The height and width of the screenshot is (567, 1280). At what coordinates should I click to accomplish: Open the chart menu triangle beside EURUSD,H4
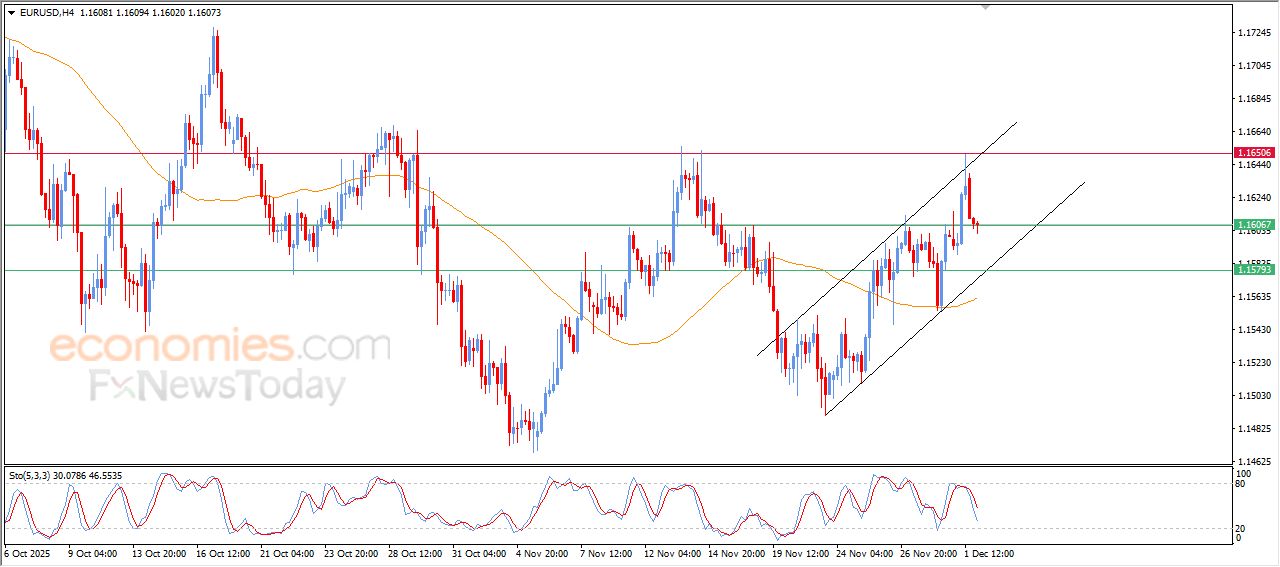(12, 13)
